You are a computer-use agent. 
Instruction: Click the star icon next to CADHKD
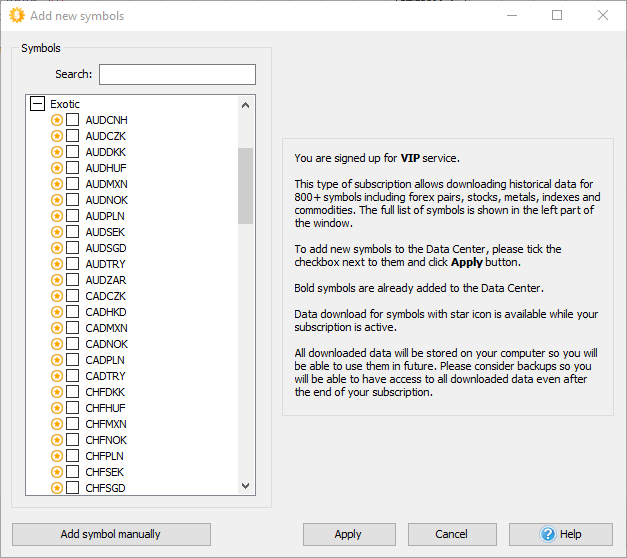pyautogui.click(x=57, y=312)
